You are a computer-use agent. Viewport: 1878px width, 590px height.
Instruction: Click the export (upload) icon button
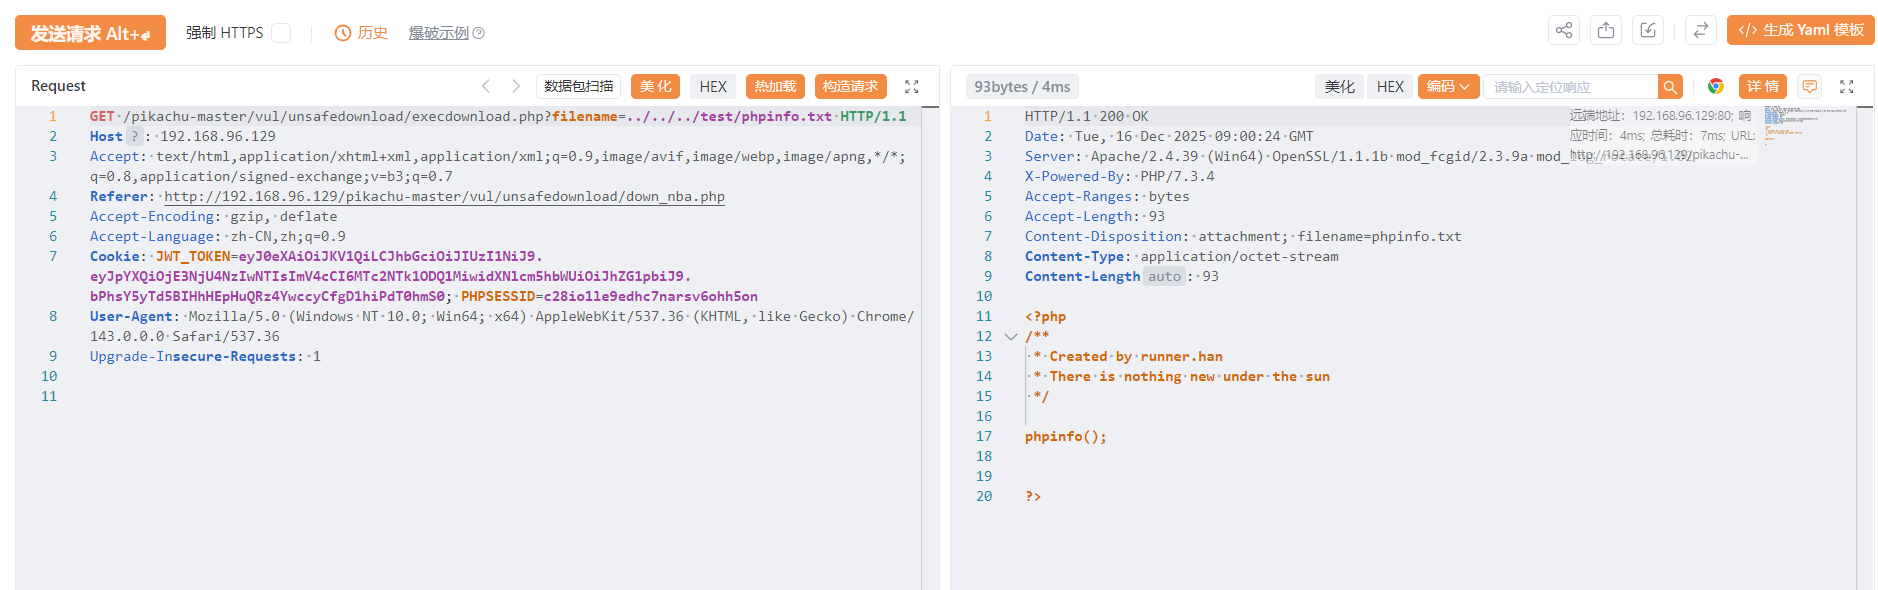[1606, 31]
